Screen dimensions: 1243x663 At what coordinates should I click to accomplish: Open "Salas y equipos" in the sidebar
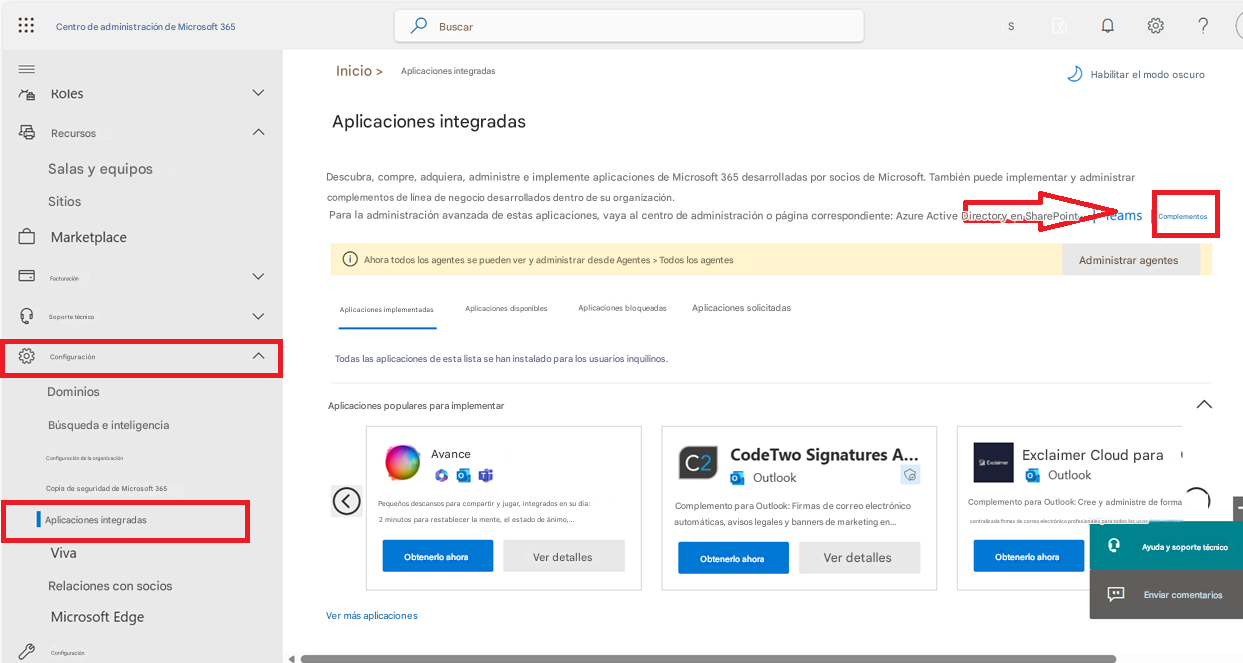pos(100,169)
